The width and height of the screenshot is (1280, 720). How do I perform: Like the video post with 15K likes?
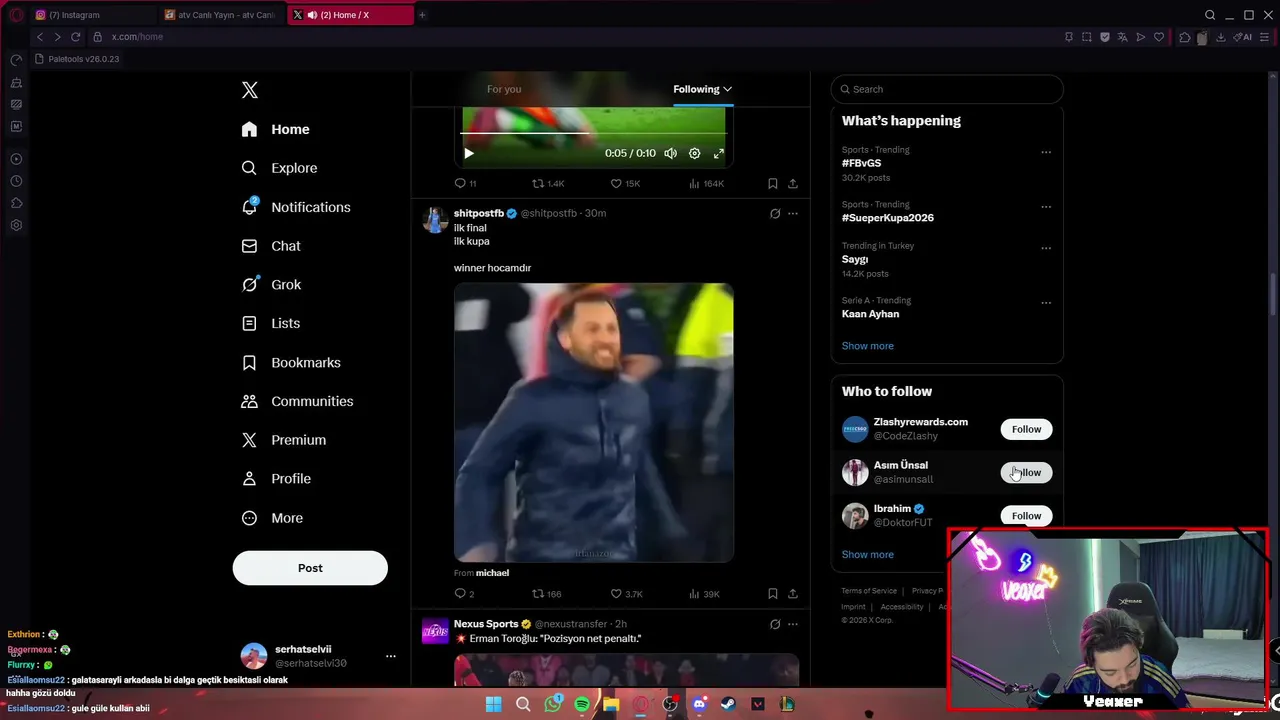625,184
